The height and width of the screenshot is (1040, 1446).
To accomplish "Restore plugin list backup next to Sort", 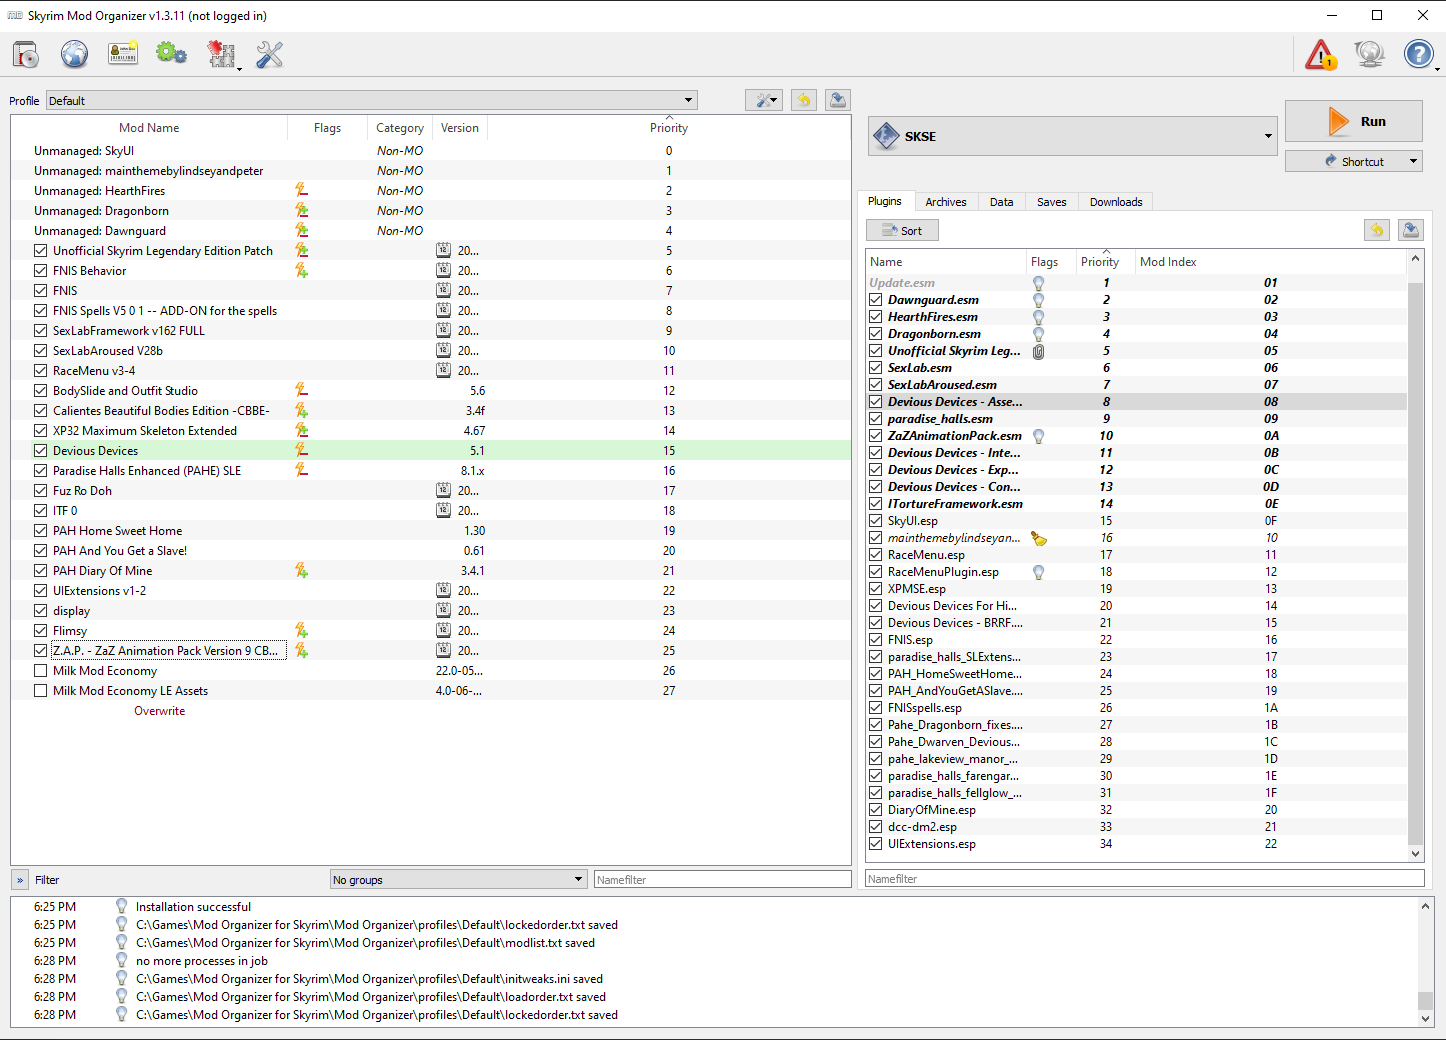I will [x=1377, y=230].
